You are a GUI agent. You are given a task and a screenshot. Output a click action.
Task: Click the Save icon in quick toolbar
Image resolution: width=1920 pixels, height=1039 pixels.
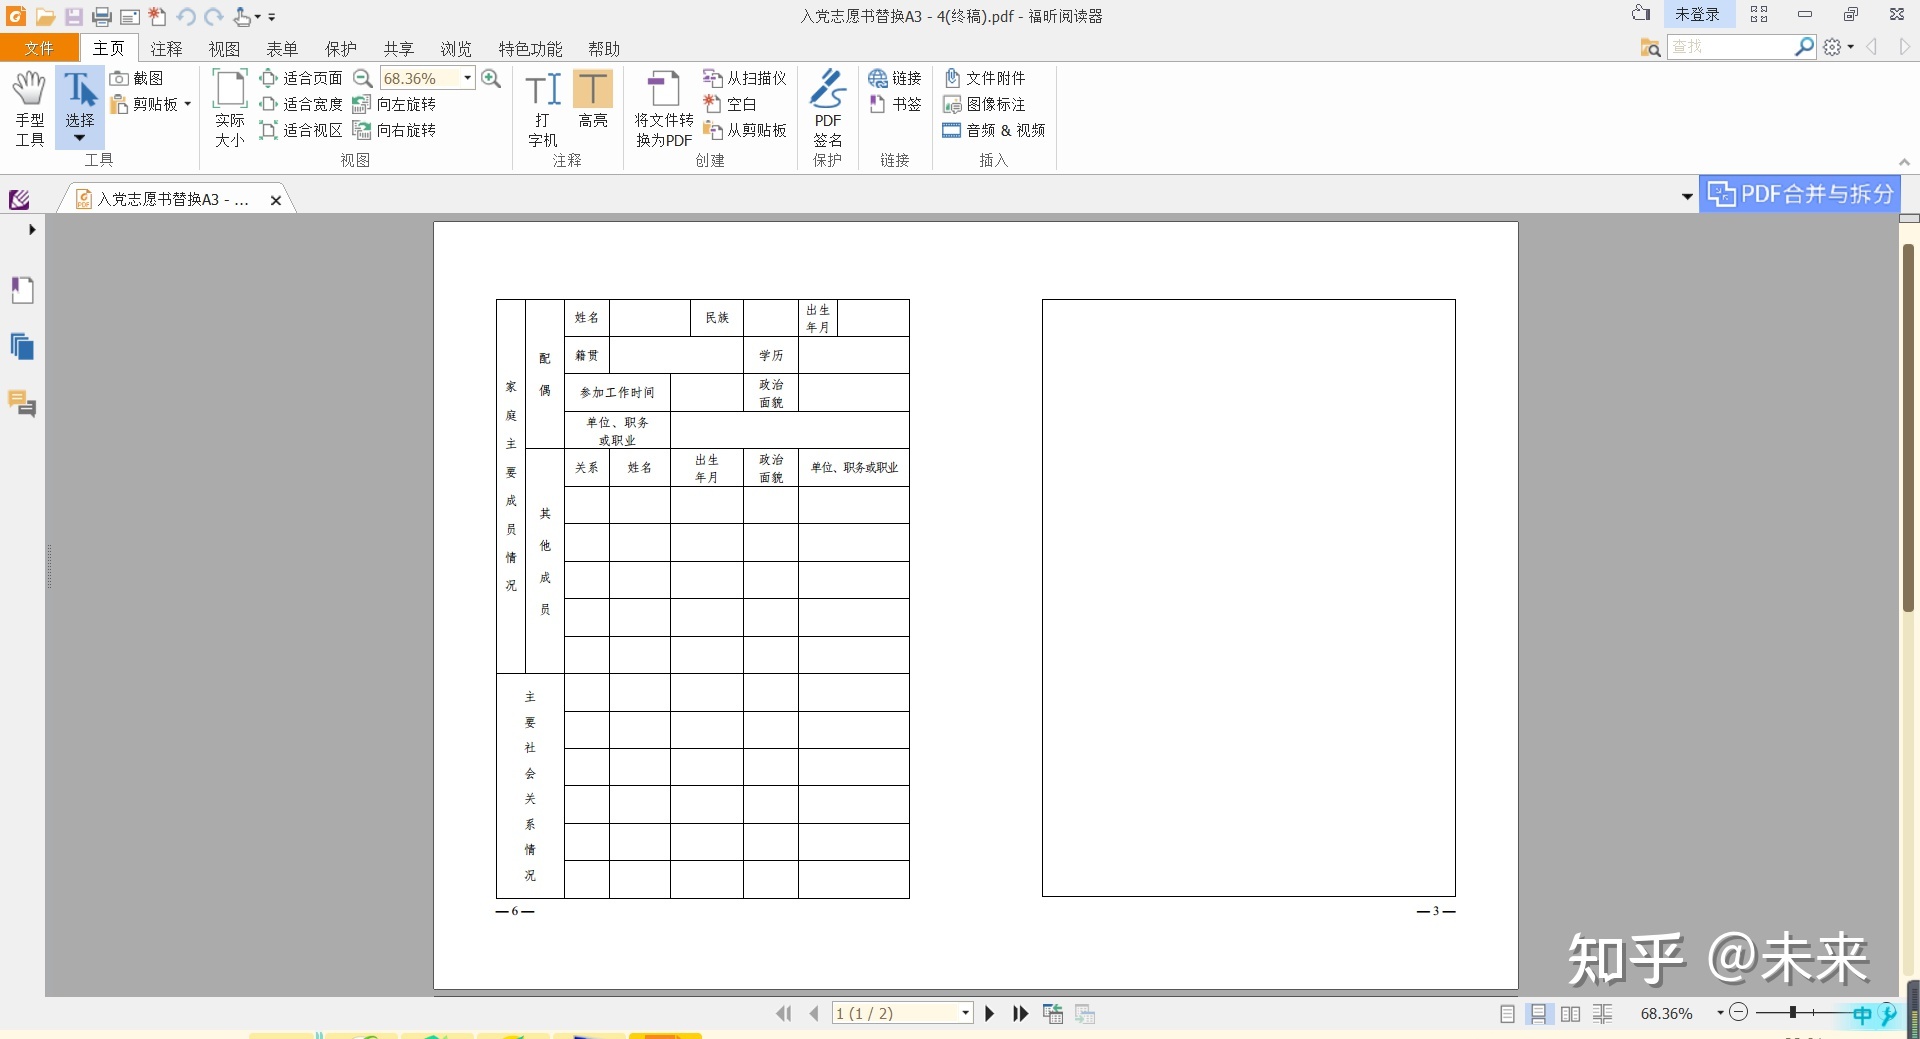[x=74, y=16]
